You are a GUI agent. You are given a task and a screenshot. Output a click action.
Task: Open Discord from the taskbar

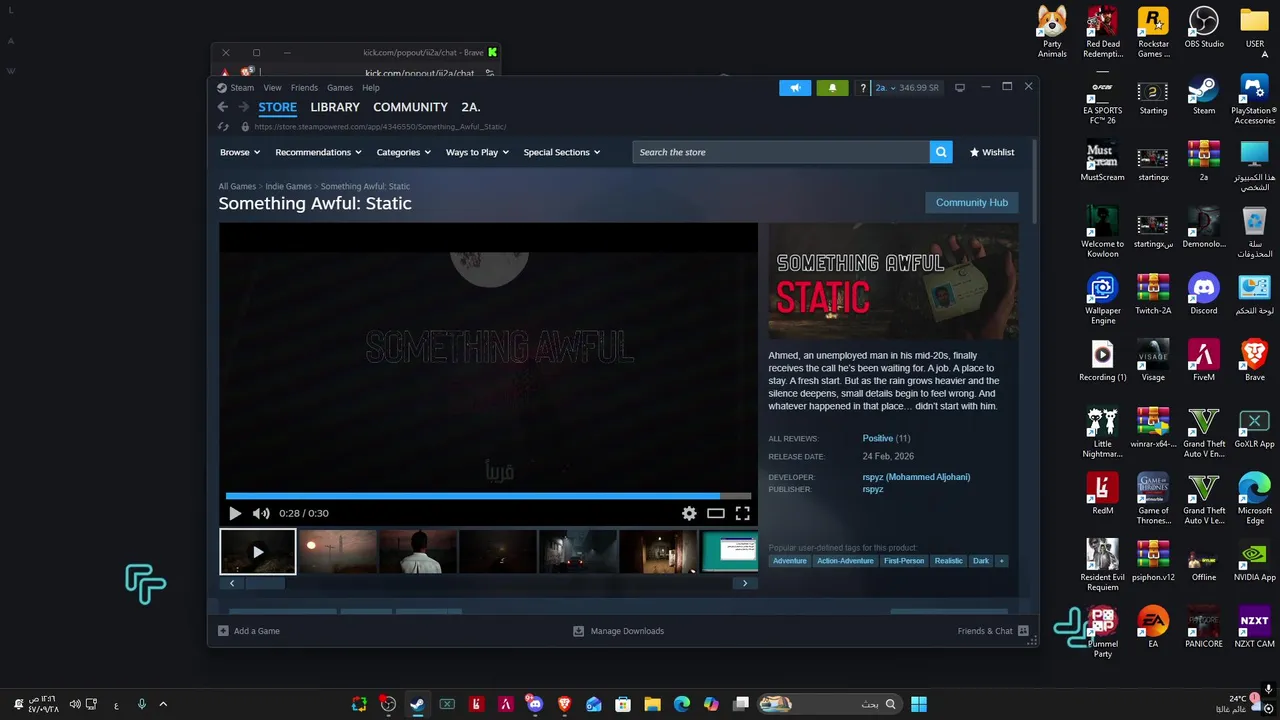[x=535, y=704]
